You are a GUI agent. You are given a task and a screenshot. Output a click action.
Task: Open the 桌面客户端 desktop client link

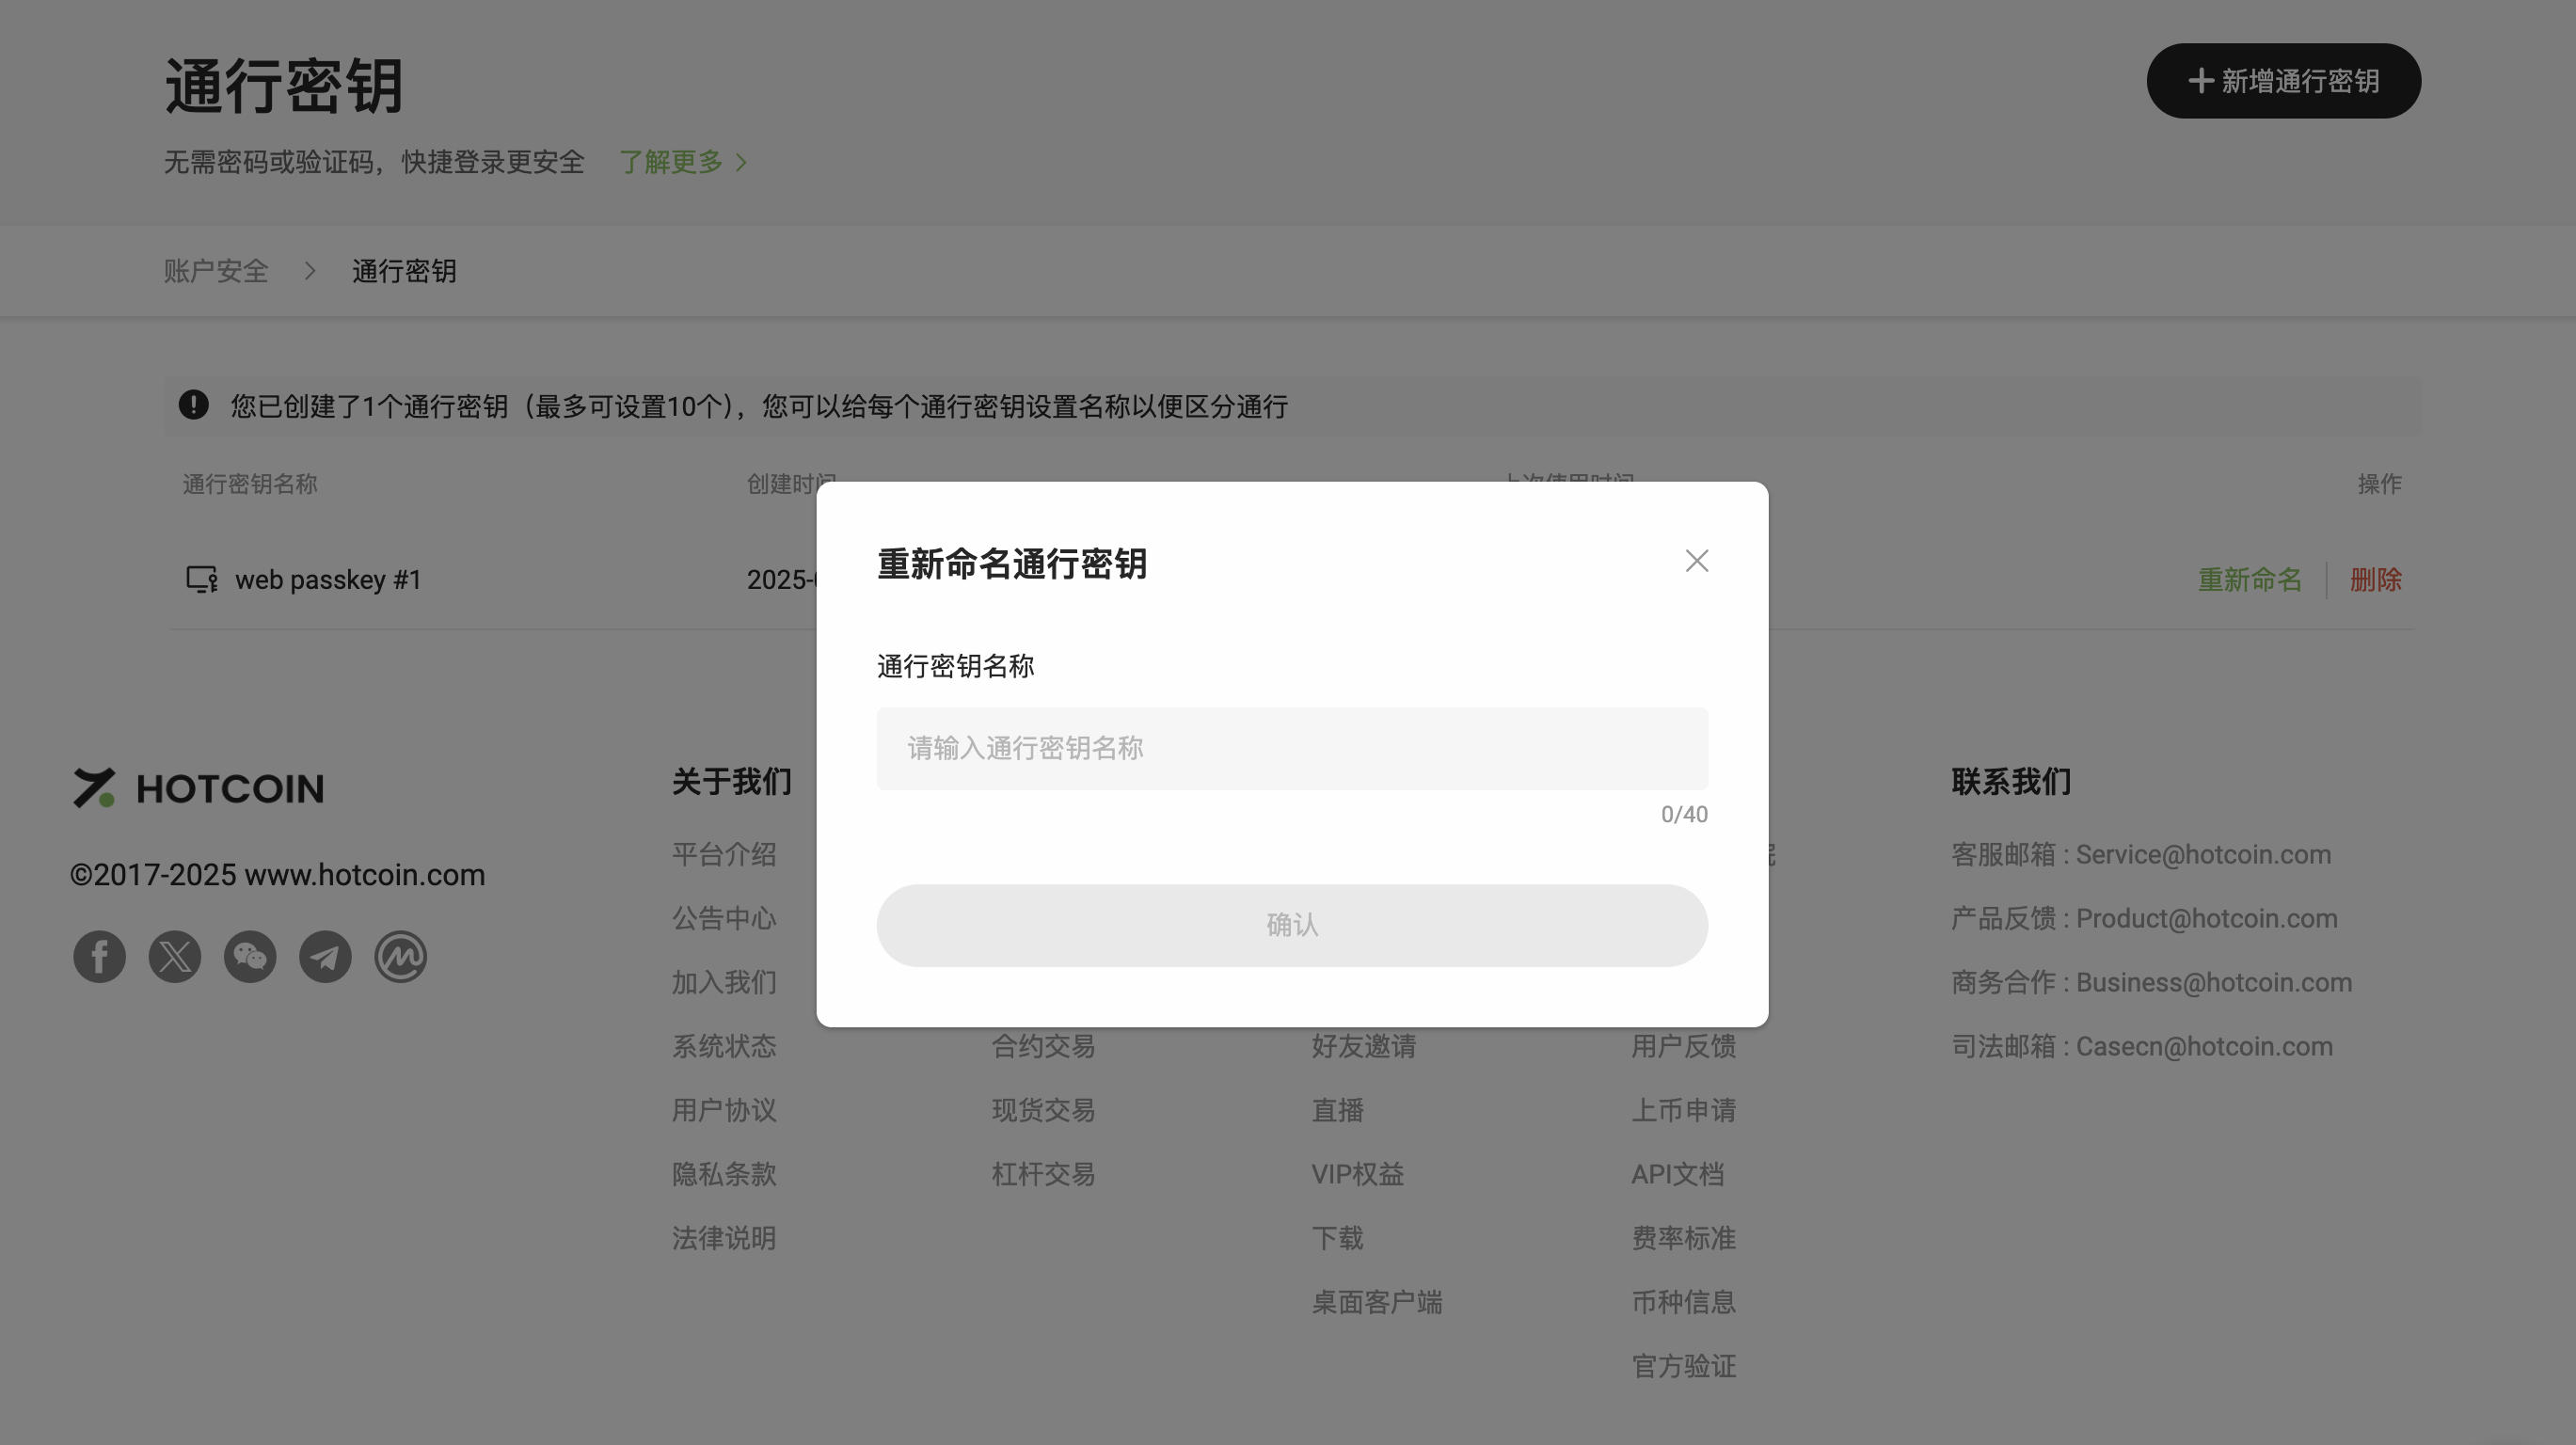click(1376, 1302)
